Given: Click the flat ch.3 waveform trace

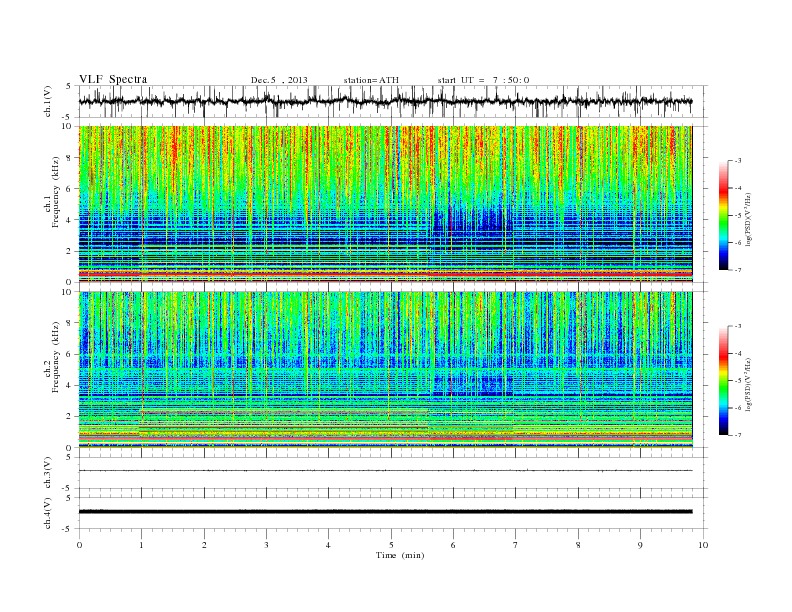Looking at the screenshot, I should point(385,471).
